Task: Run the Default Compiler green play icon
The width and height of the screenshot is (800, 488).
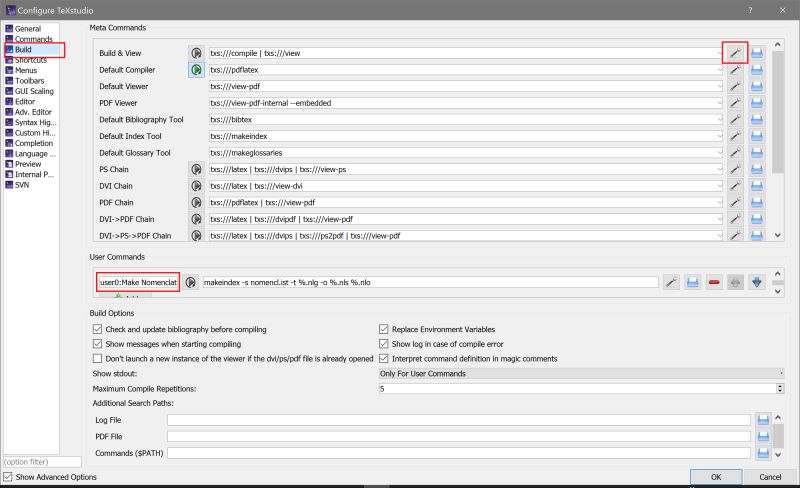Action: tap(196, 69)
